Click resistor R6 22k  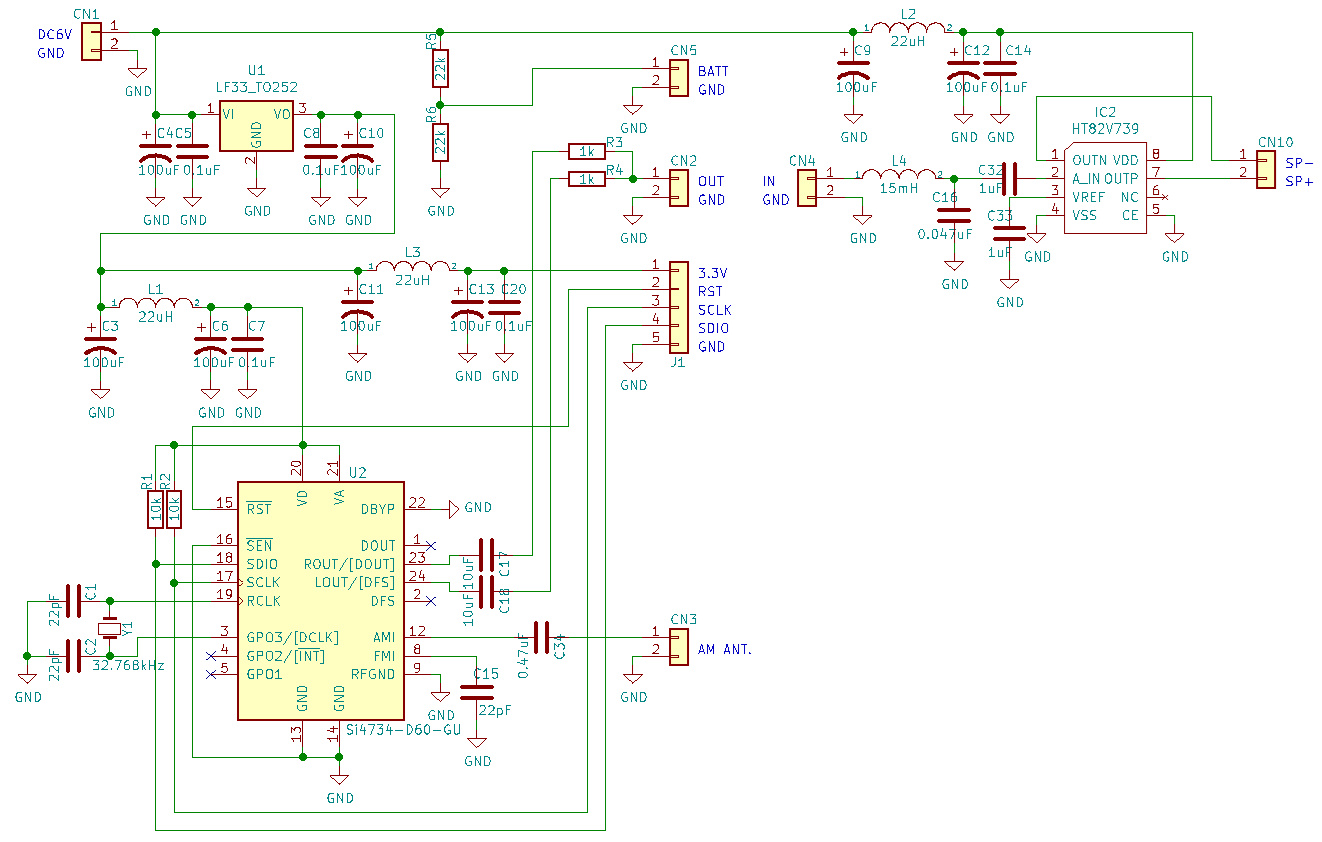pyautogui.click(x=440, y=141)
